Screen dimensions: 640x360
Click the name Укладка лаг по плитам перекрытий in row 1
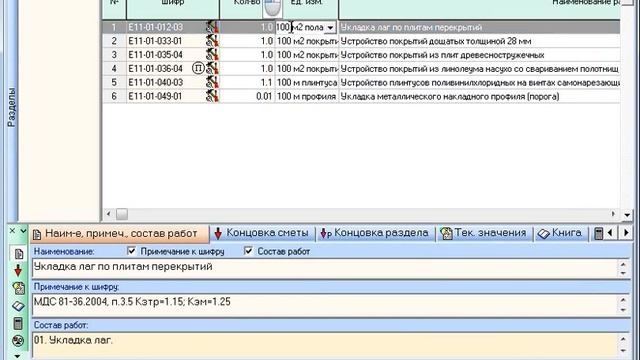pyautogui.click(x=411, y=27)
